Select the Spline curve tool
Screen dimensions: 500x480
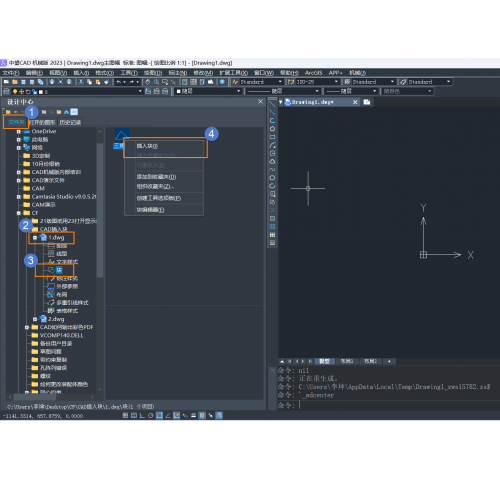click(272, 169)
